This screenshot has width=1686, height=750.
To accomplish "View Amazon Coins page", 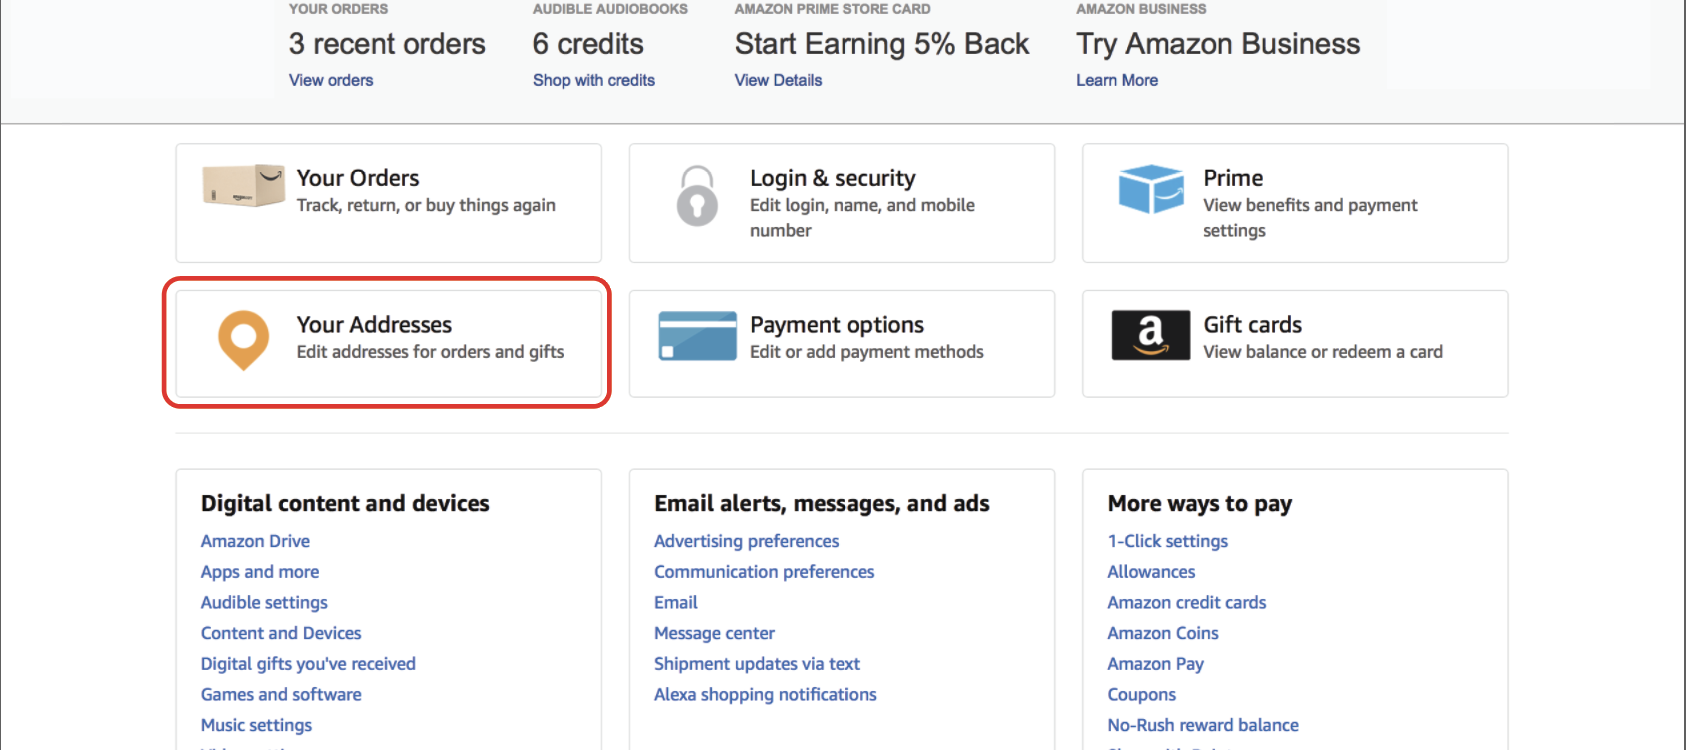I will 1163,633.
